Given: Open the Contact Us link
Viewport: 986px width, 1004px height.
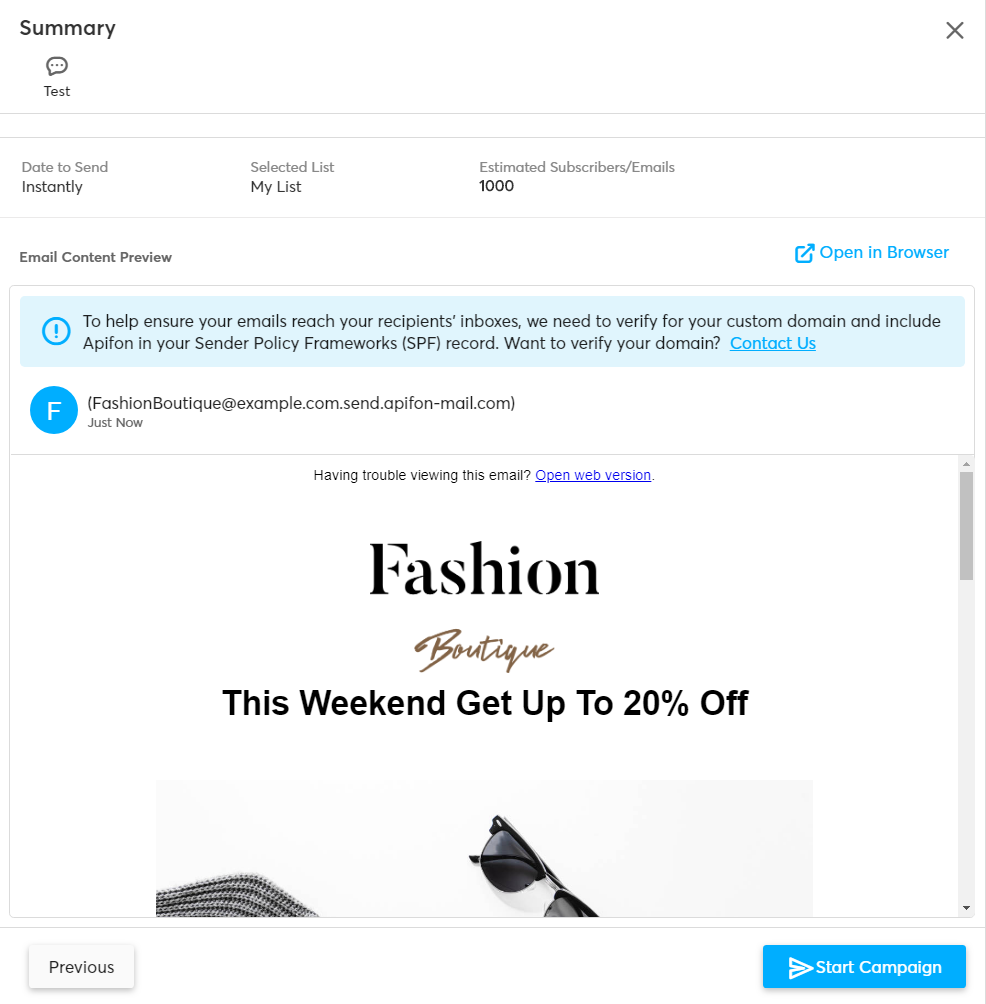Looking at the screenshot, I should pos(772,343).
